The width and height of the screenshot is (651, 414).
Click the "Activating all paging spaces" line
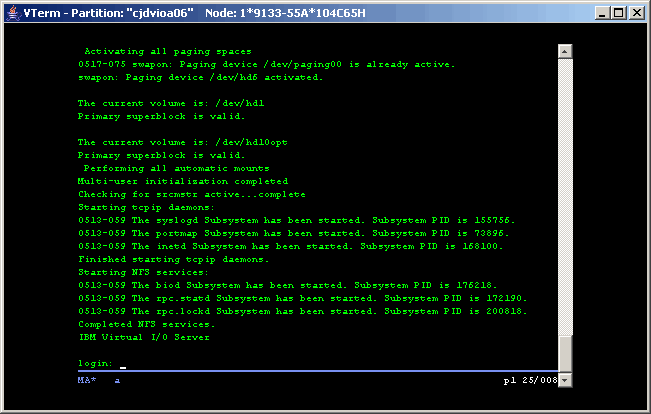[167, 51]
